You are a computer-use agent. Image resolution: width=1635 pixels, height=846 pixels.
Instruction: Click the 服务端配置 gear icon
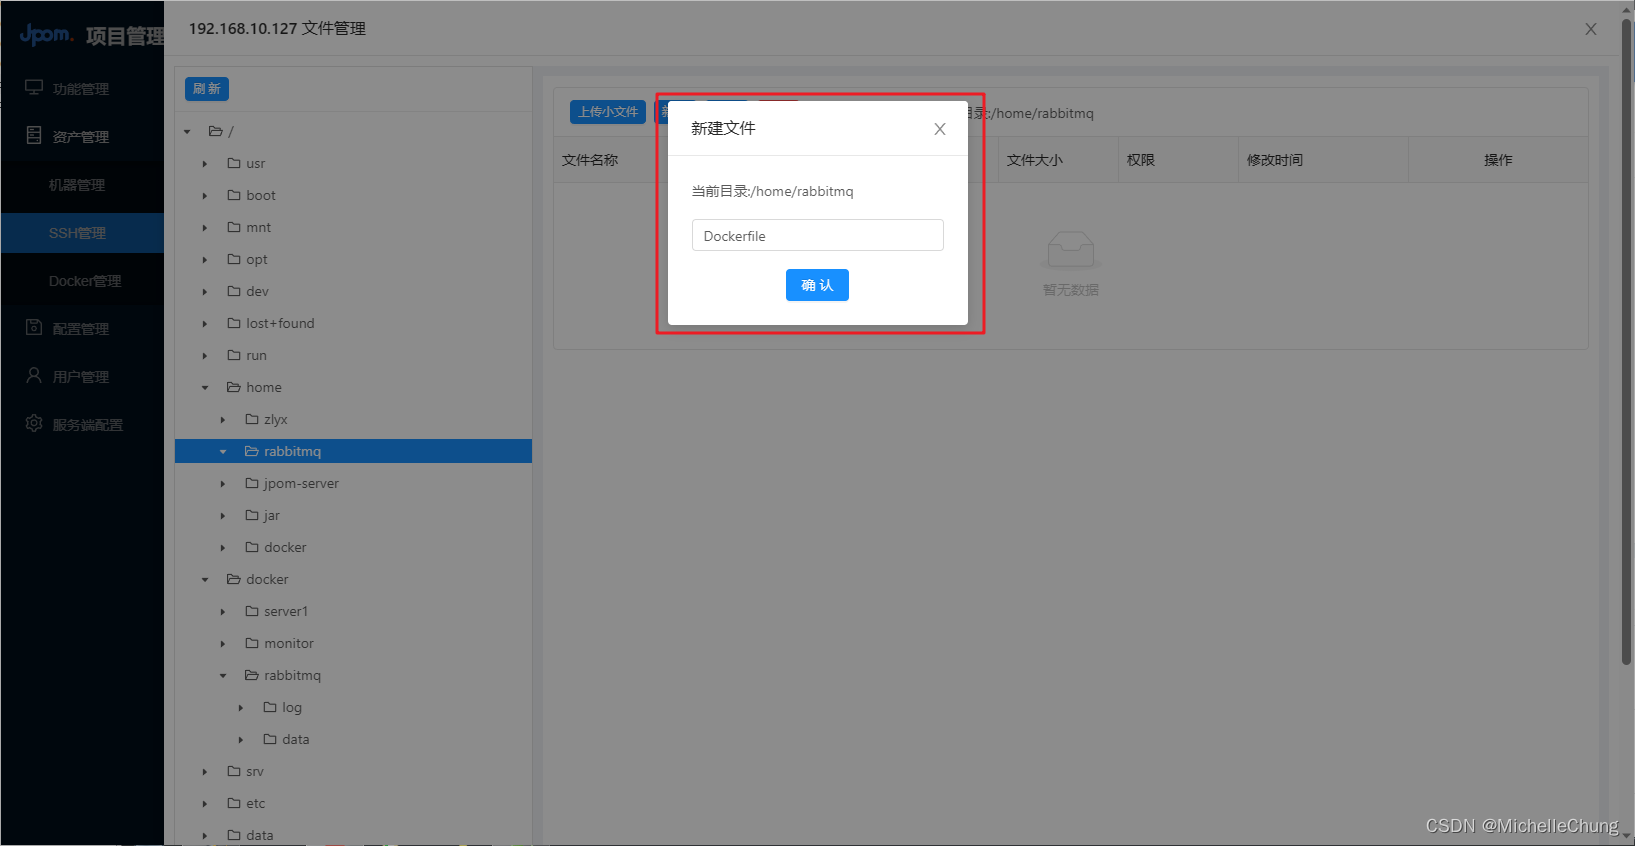[34, 424]
